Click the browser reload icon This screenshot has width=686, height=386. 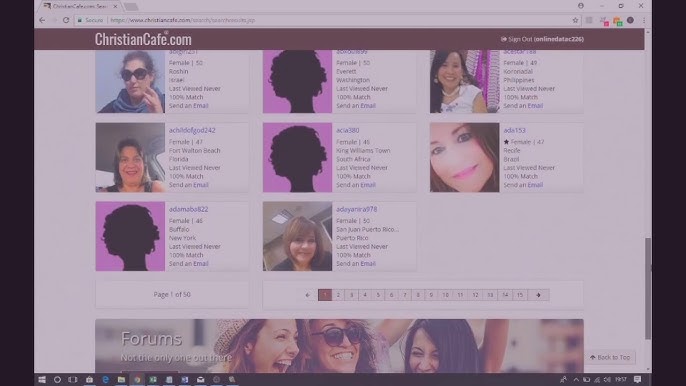pos(66,20)
